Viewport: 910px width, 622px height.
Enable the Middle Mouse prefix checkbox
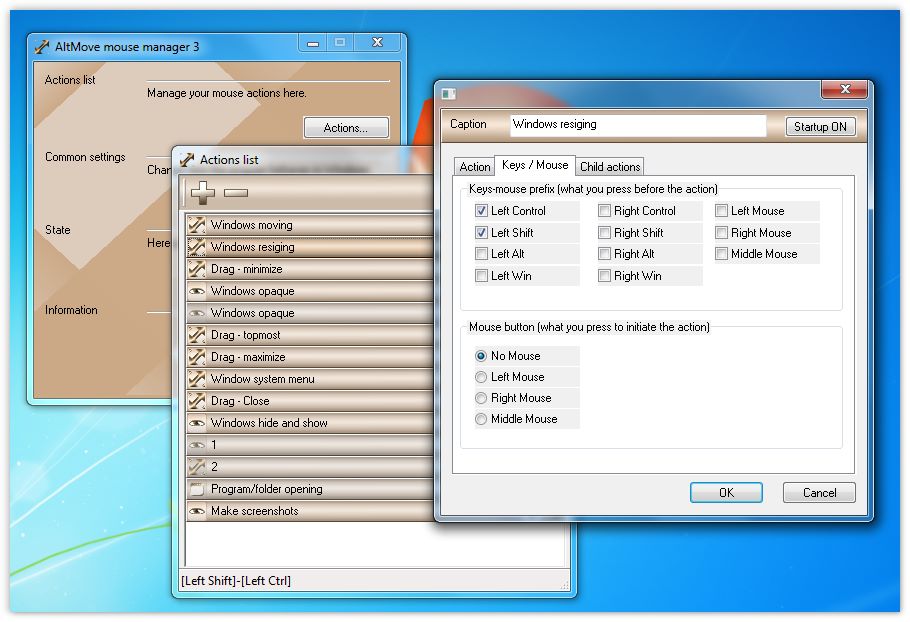tap(722, 254)
